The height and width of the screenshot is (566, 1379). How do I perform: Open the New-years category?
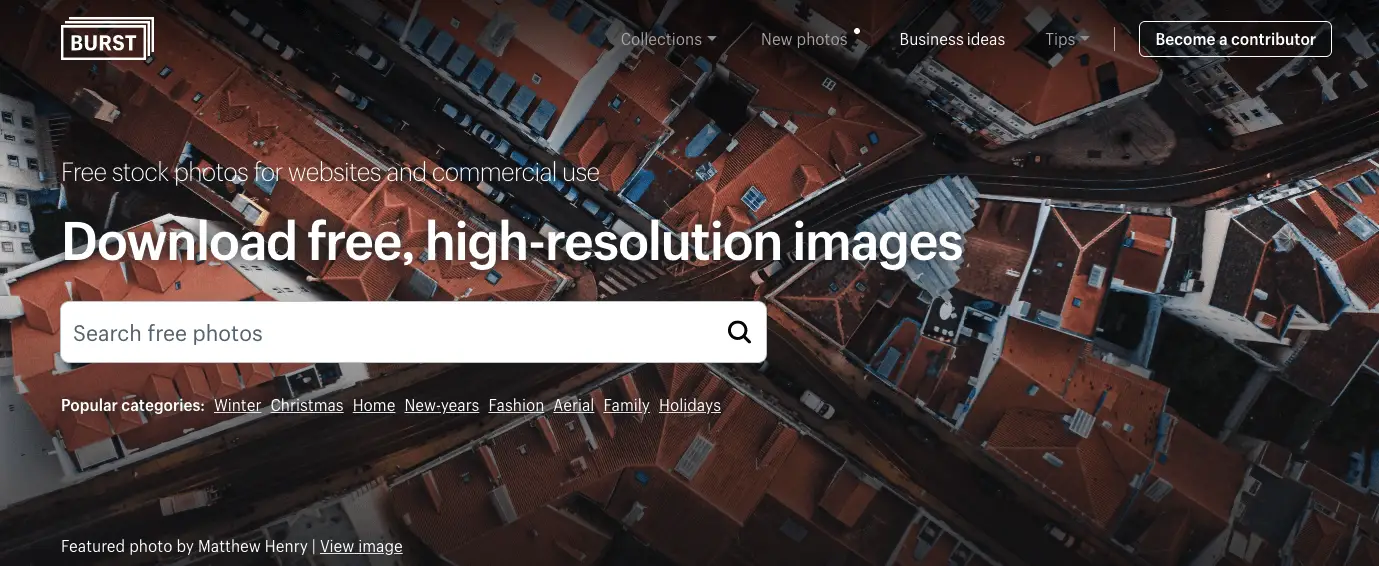click(442, 405)
